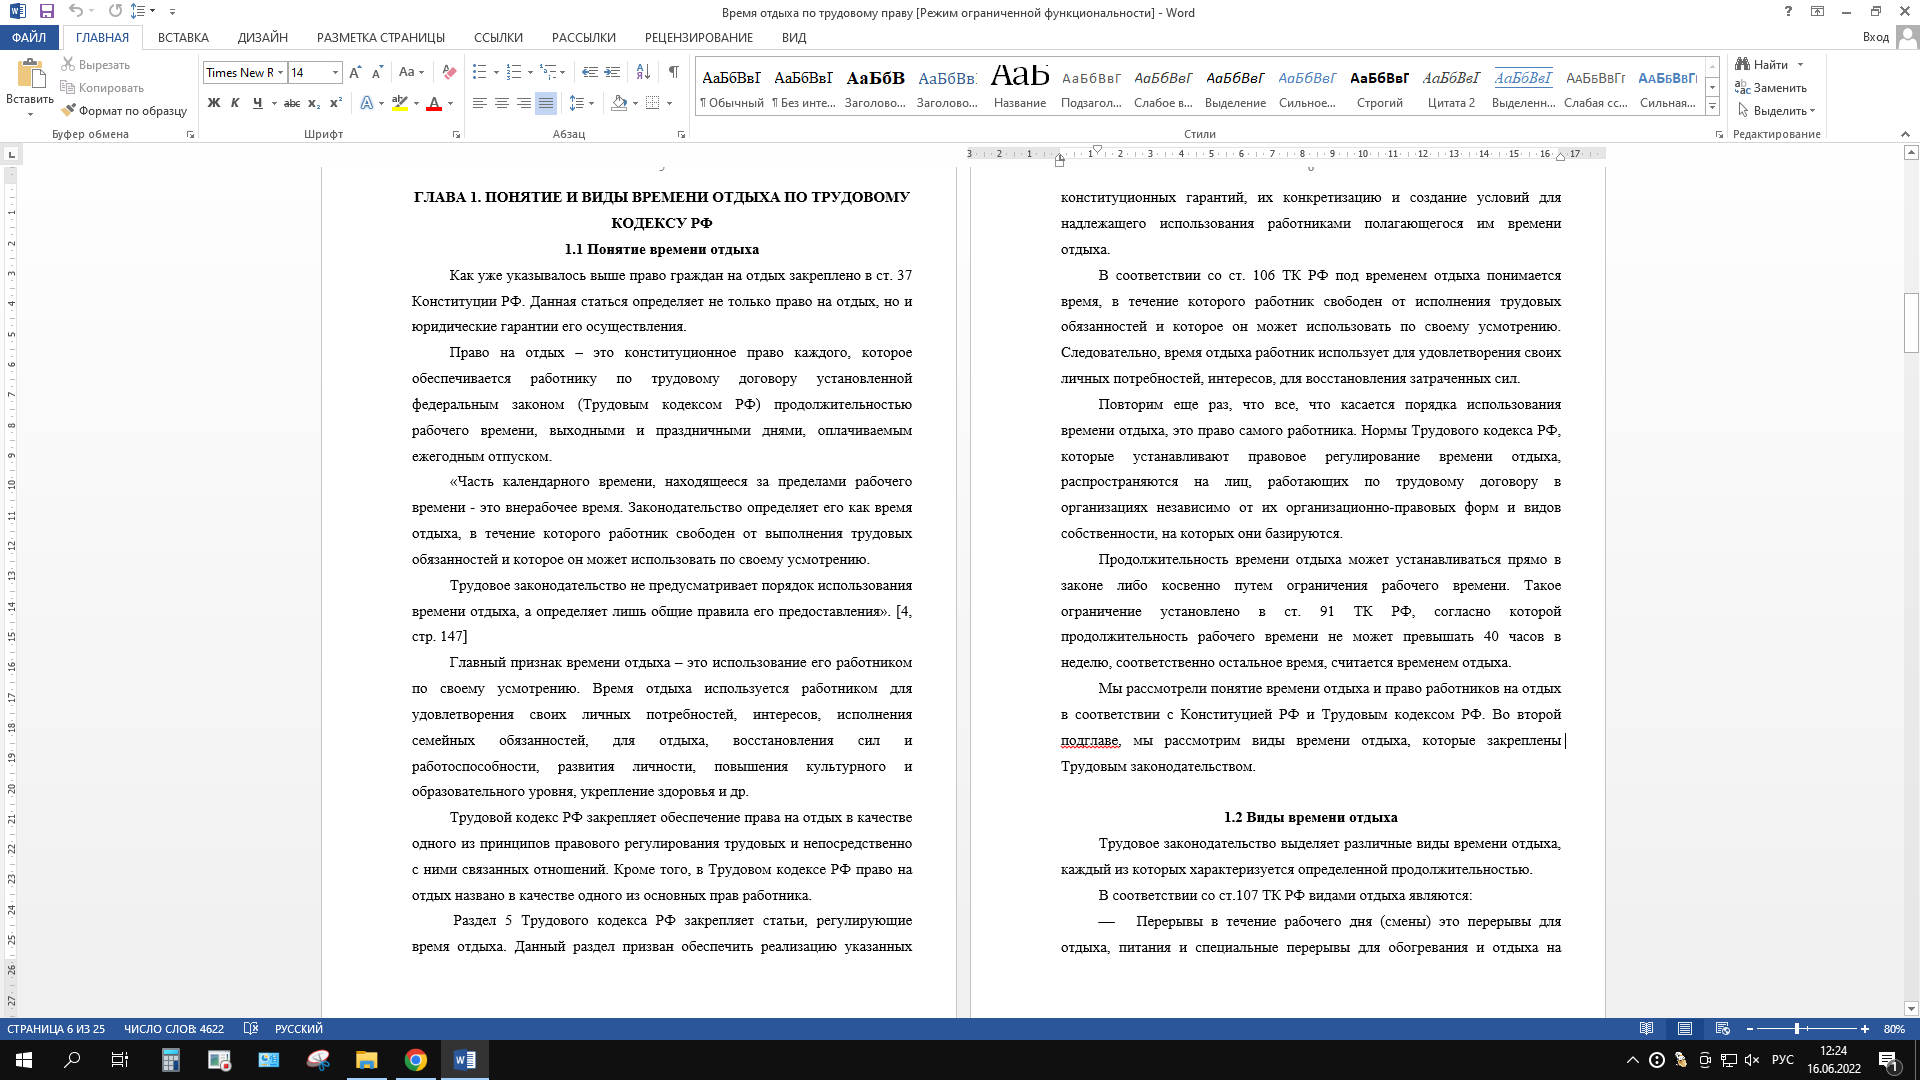
Task: Sort the selection alphabetically
Action: (643, 72)
